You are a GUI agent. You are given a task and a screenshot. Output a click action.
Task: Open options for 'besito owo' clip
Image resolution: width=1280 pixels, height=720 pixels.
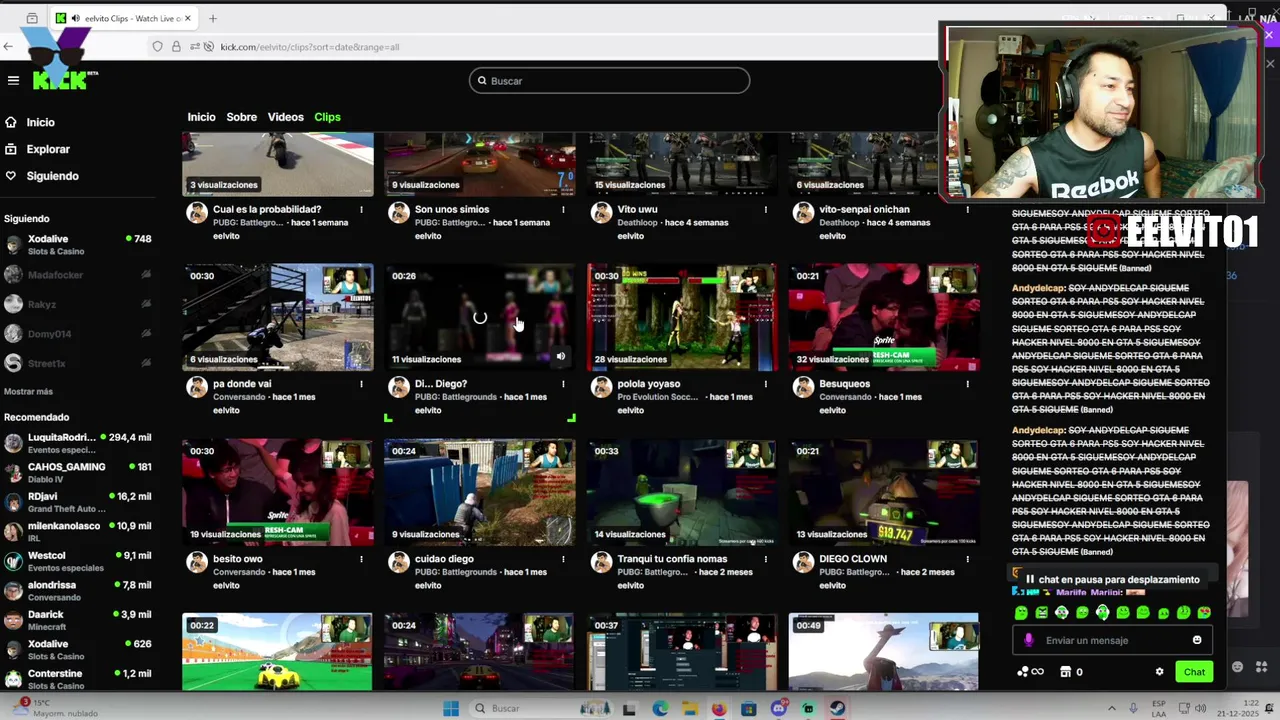pyautogui.click(x=361, y=559)
